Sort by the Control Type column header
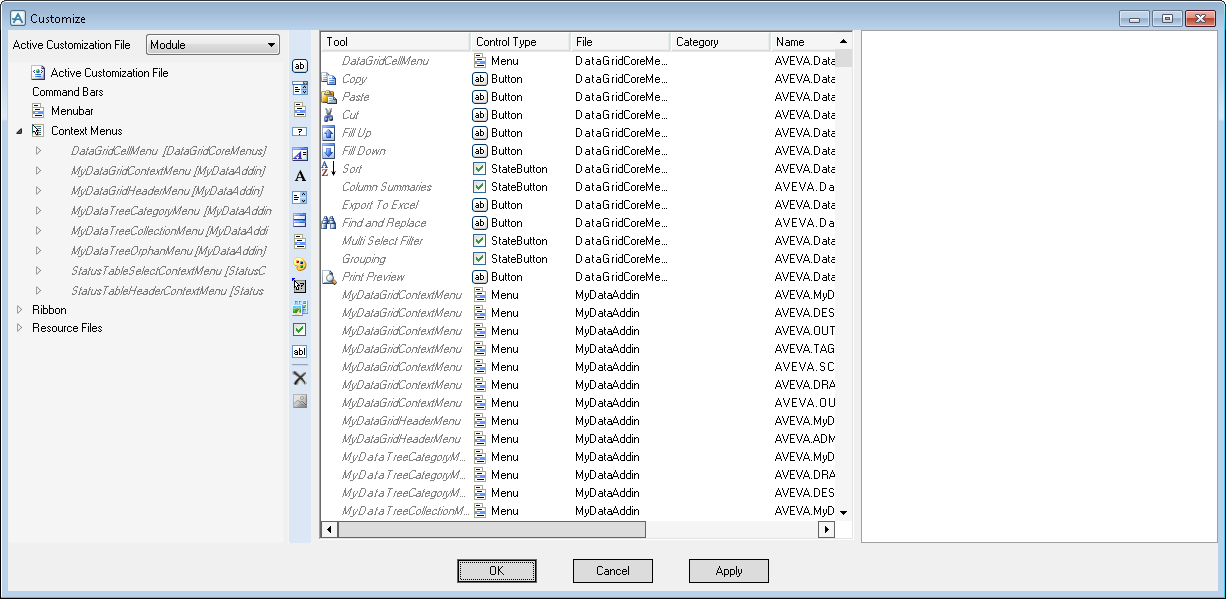 click(x=520, y=42)
